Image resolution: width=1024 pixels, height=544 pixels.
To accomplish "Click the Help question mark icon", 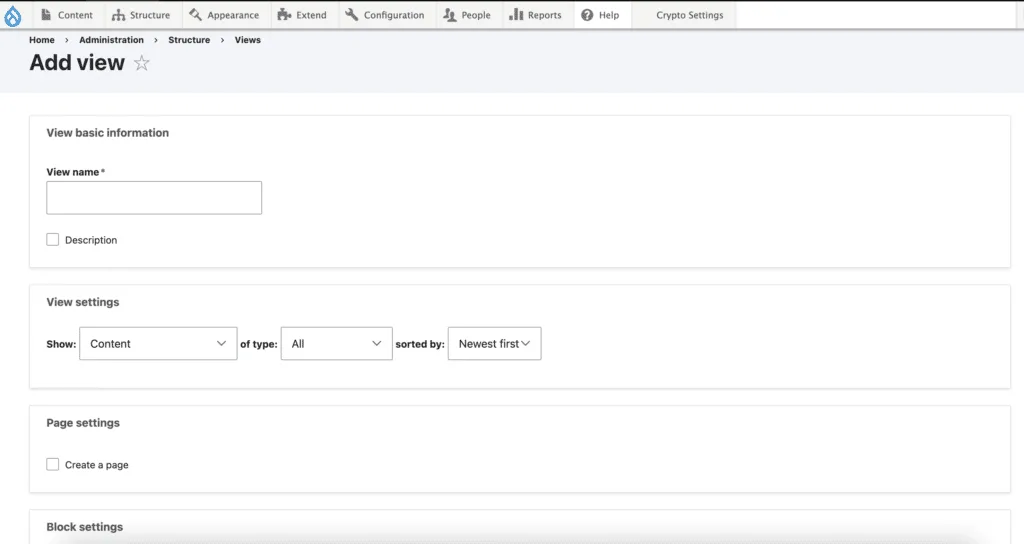I will pos(587,14).
